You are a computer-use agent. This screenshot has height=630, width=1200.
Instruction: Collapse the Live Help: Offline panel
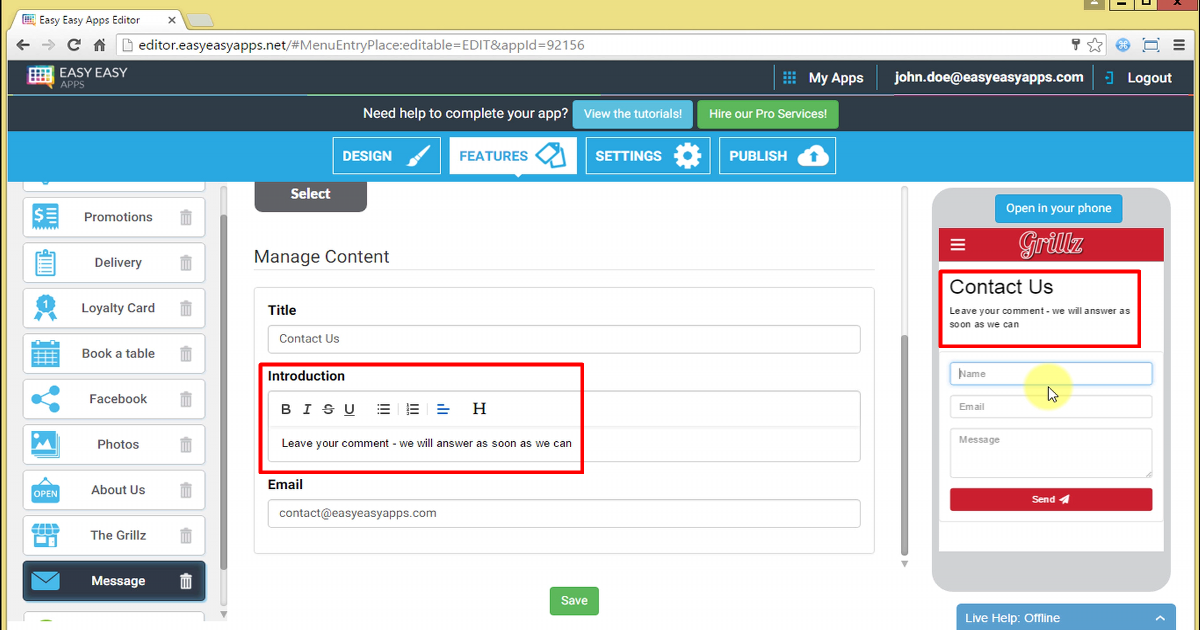tap(1160, 617)
